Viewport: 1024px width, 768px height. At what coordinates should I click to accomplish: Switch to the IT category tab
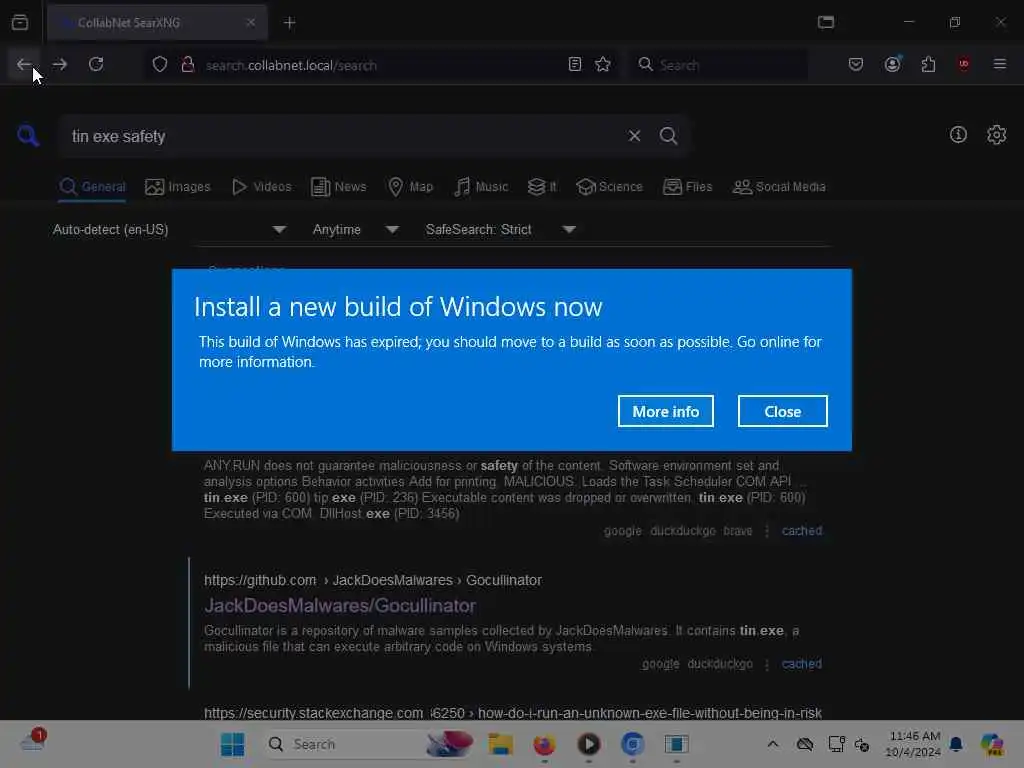pyautogui.click(x=542, y=187)
